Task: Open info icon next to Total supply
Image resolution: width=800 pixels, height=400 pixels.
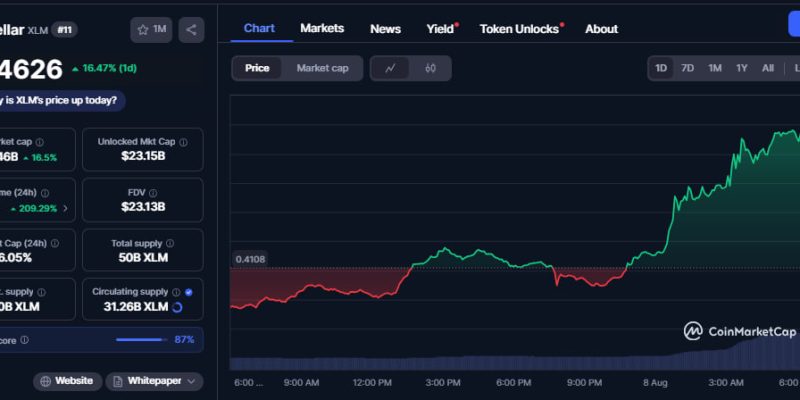Action: point(170,244)
